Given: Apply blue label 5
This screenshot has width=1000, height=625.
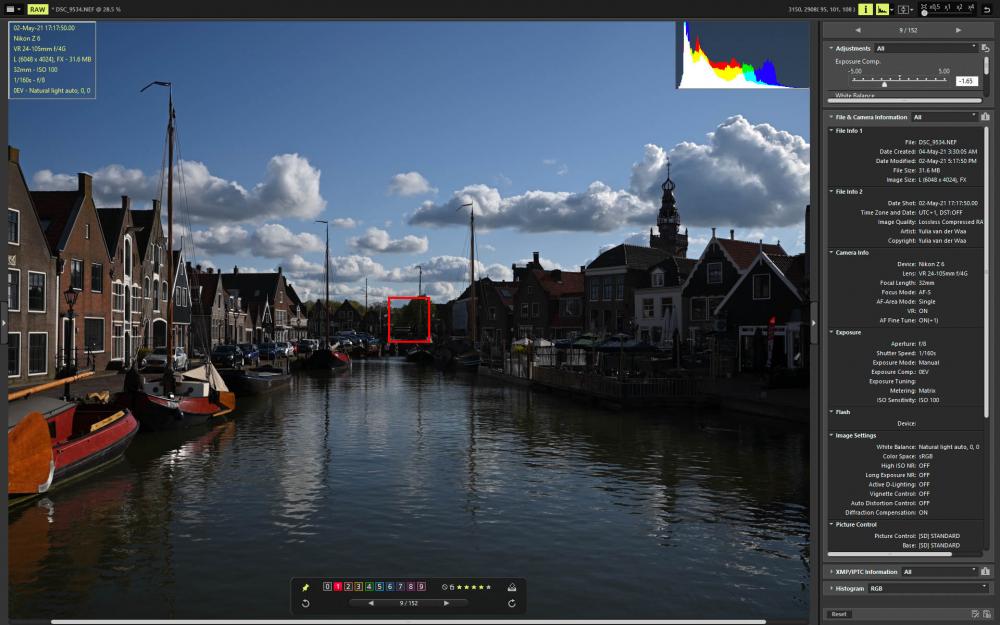Looking at the screenshot, I should point(379,587).
